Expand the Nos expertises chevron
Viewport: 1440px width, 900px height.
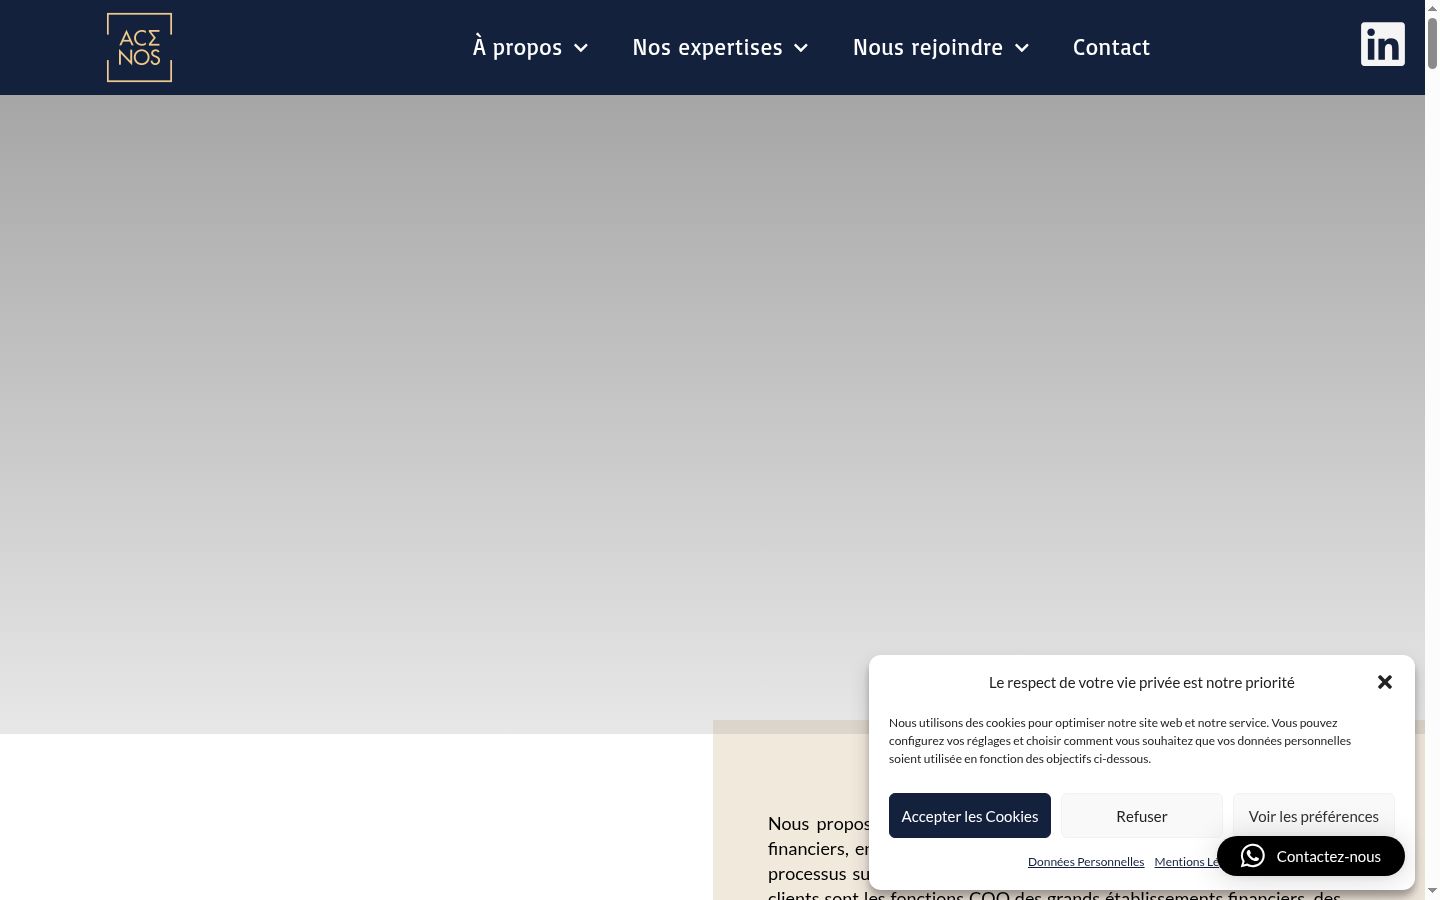(x=801, y=48)
